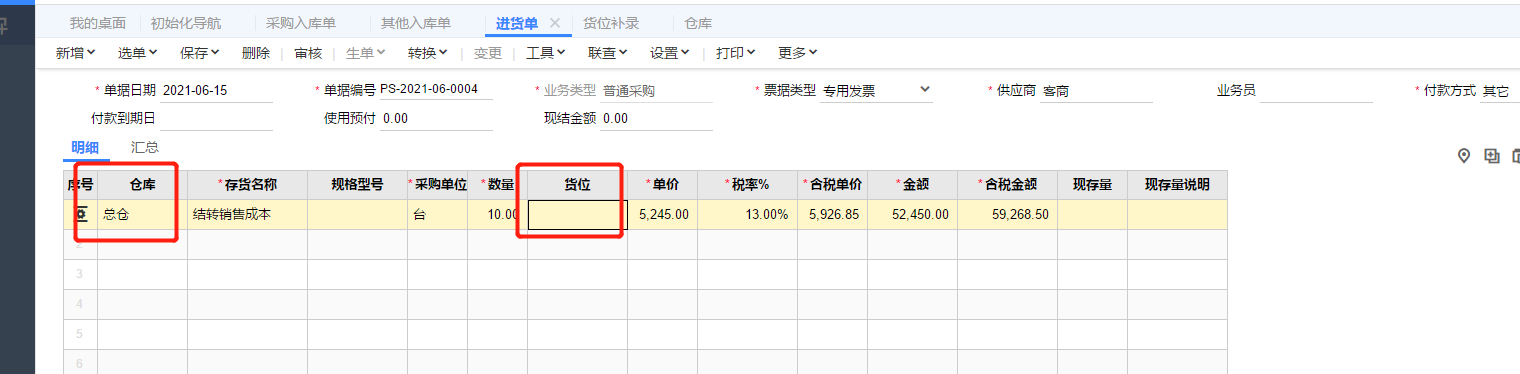Screen dimensions: 1520x374
Task: Switch to the 我的桌面 tab
Action: pos(98,22)
